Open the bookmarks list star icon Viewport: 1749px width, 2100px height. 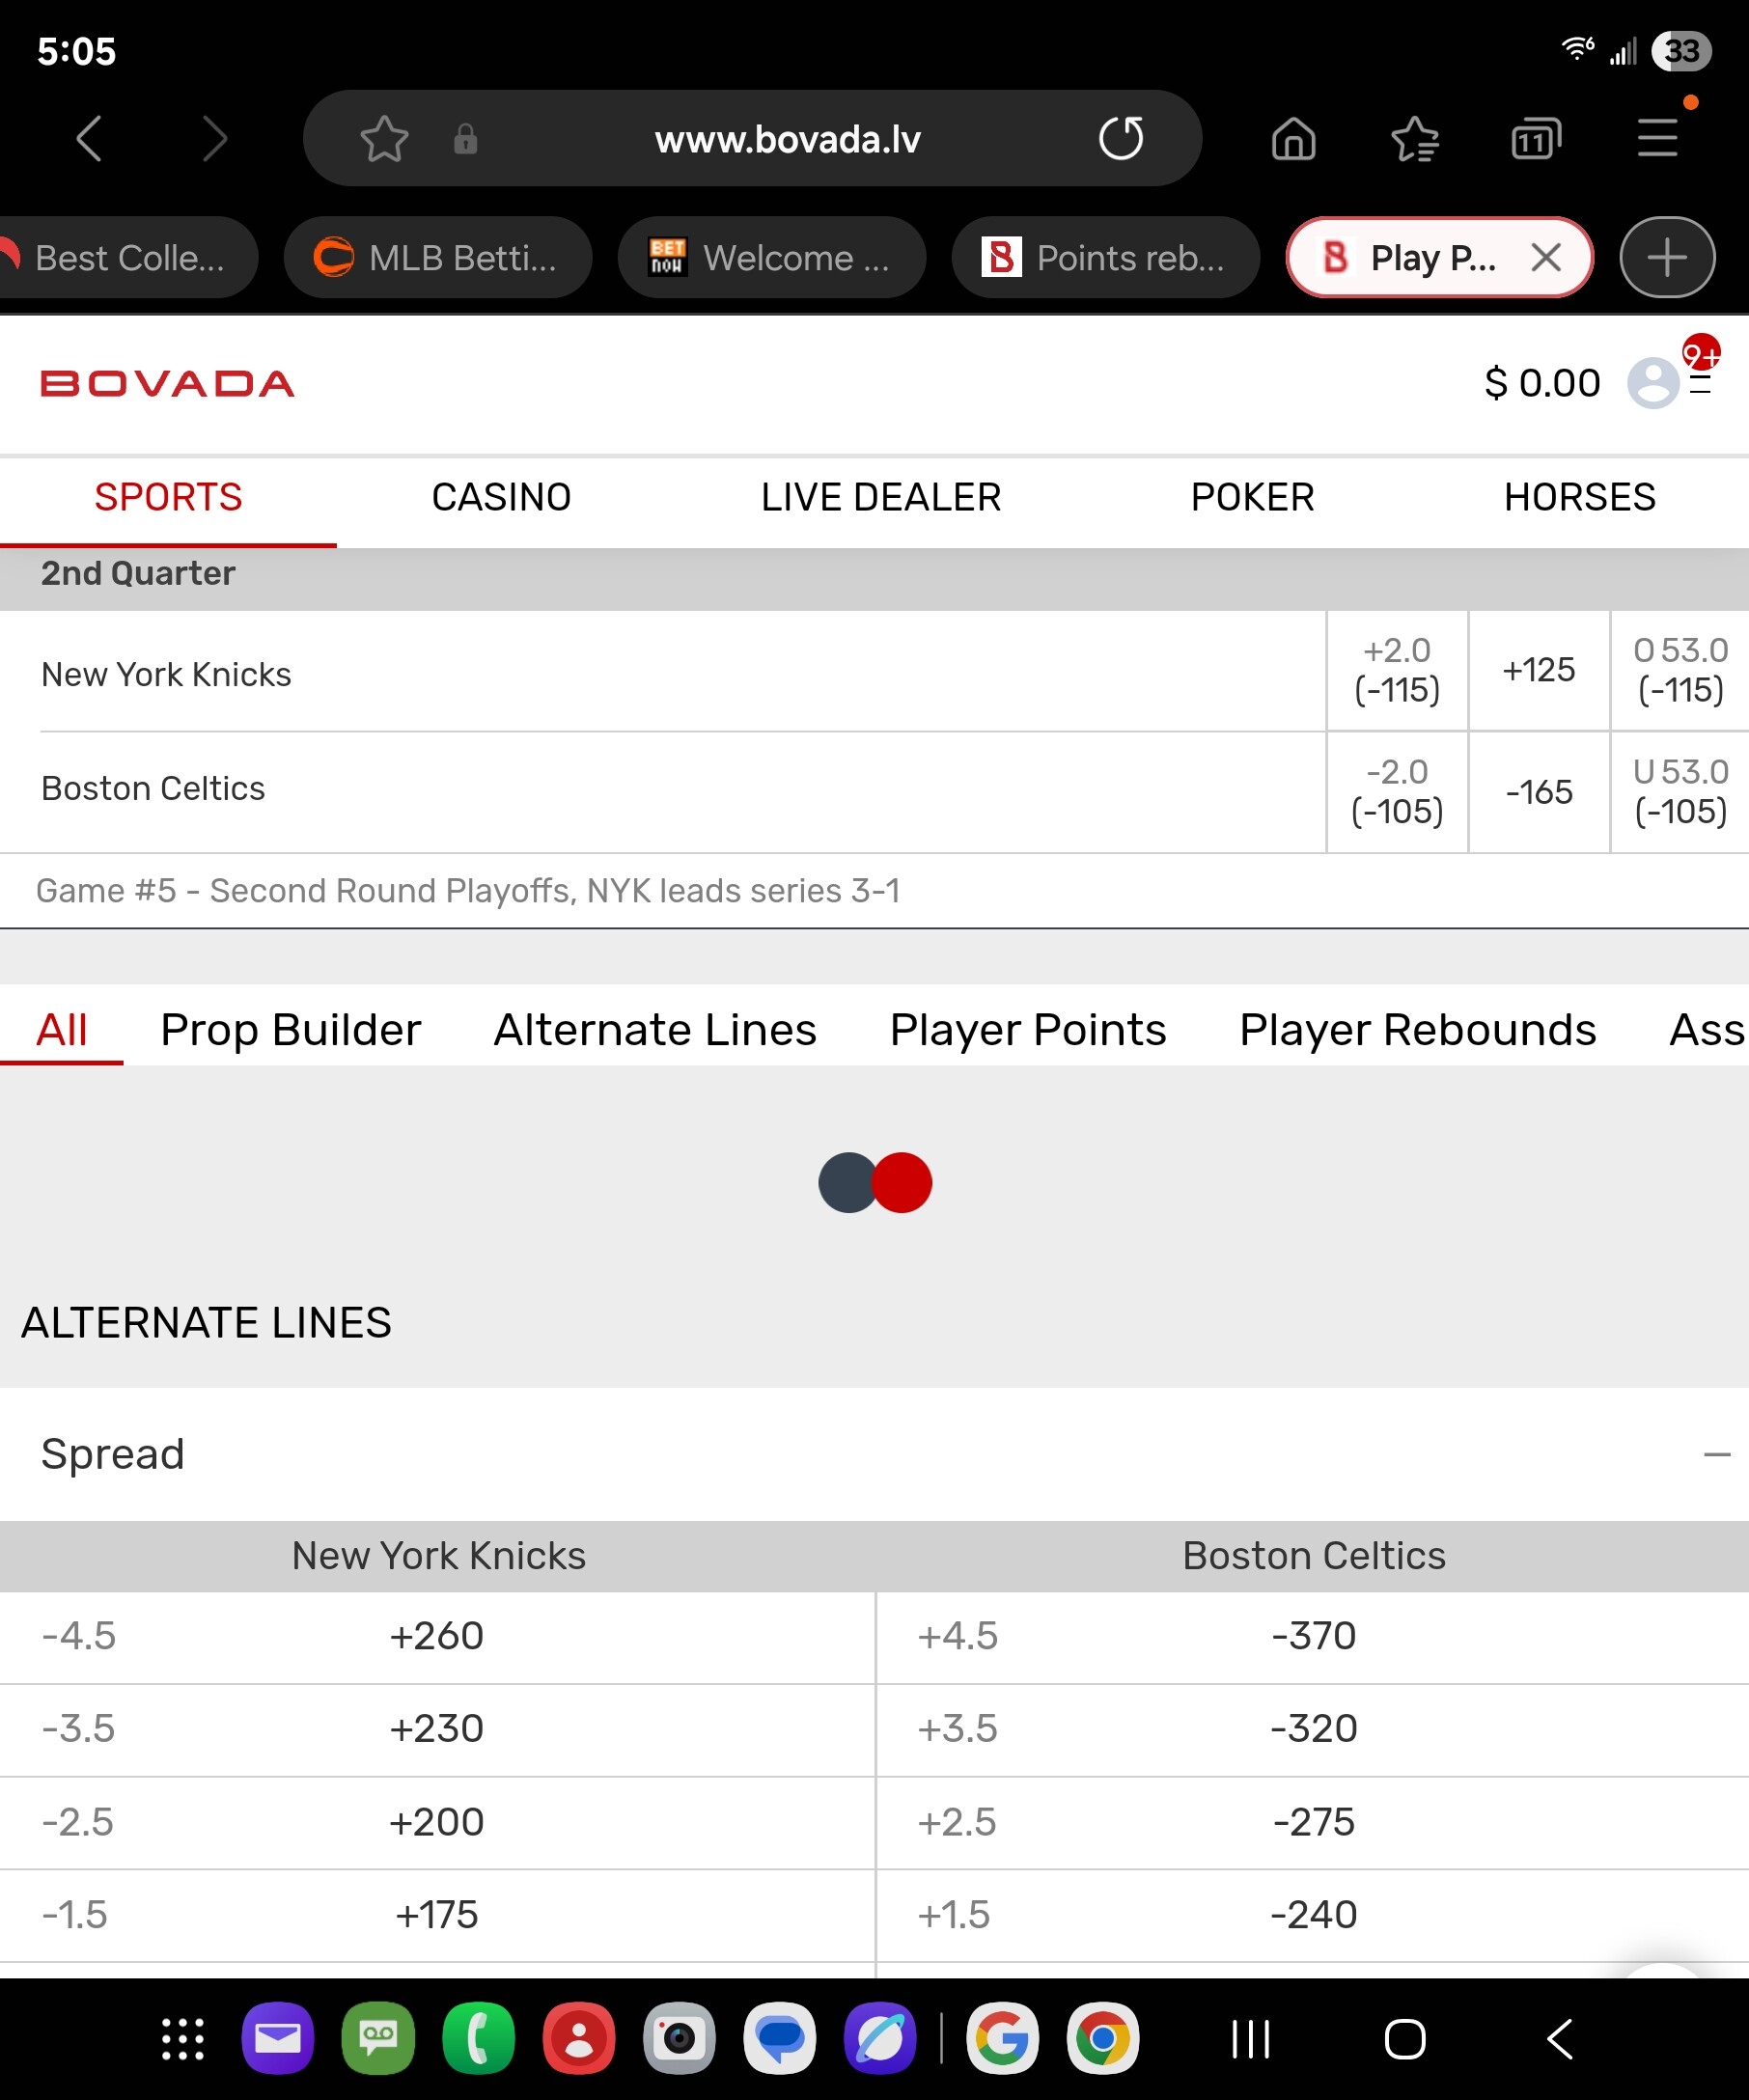[x=1414, y=138]
